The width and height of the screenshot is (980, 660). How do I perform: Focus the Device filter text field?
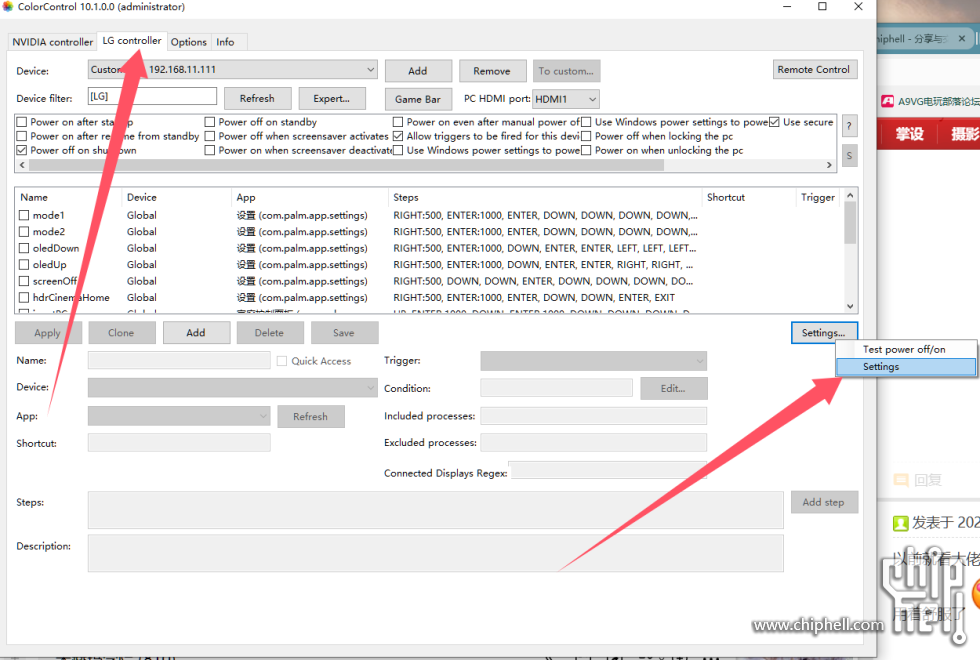click(152, 96)
